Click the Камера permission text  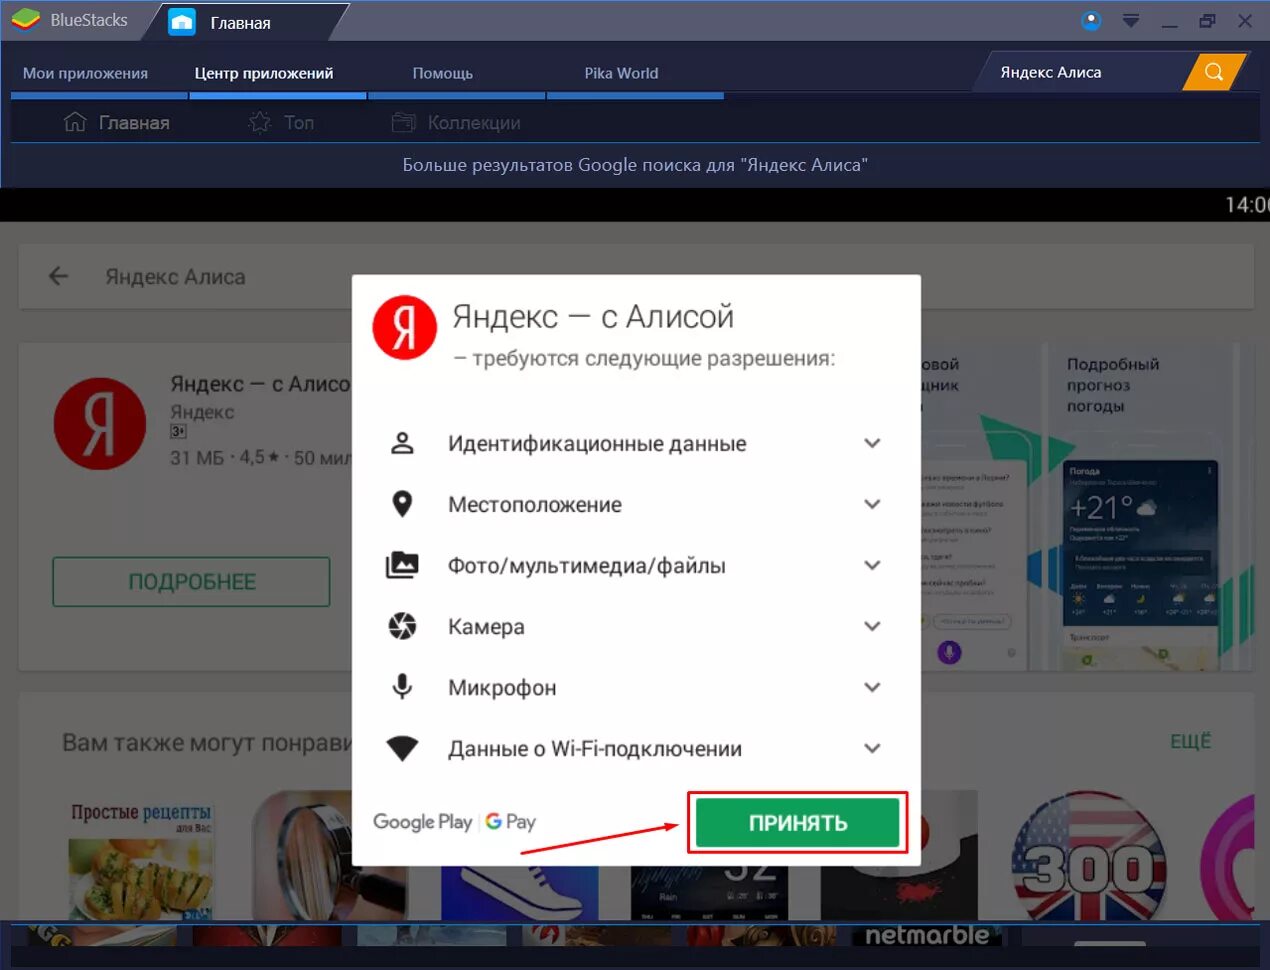click(x=486, y=627)
